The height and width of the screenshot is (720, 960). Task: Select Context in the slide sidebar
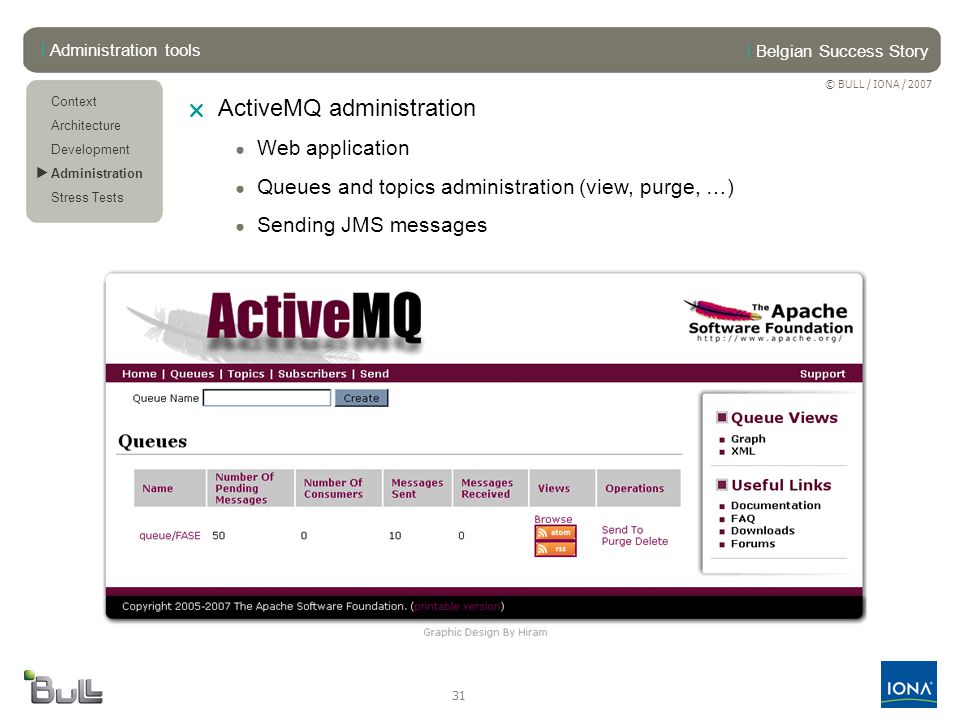coord(73,101)
